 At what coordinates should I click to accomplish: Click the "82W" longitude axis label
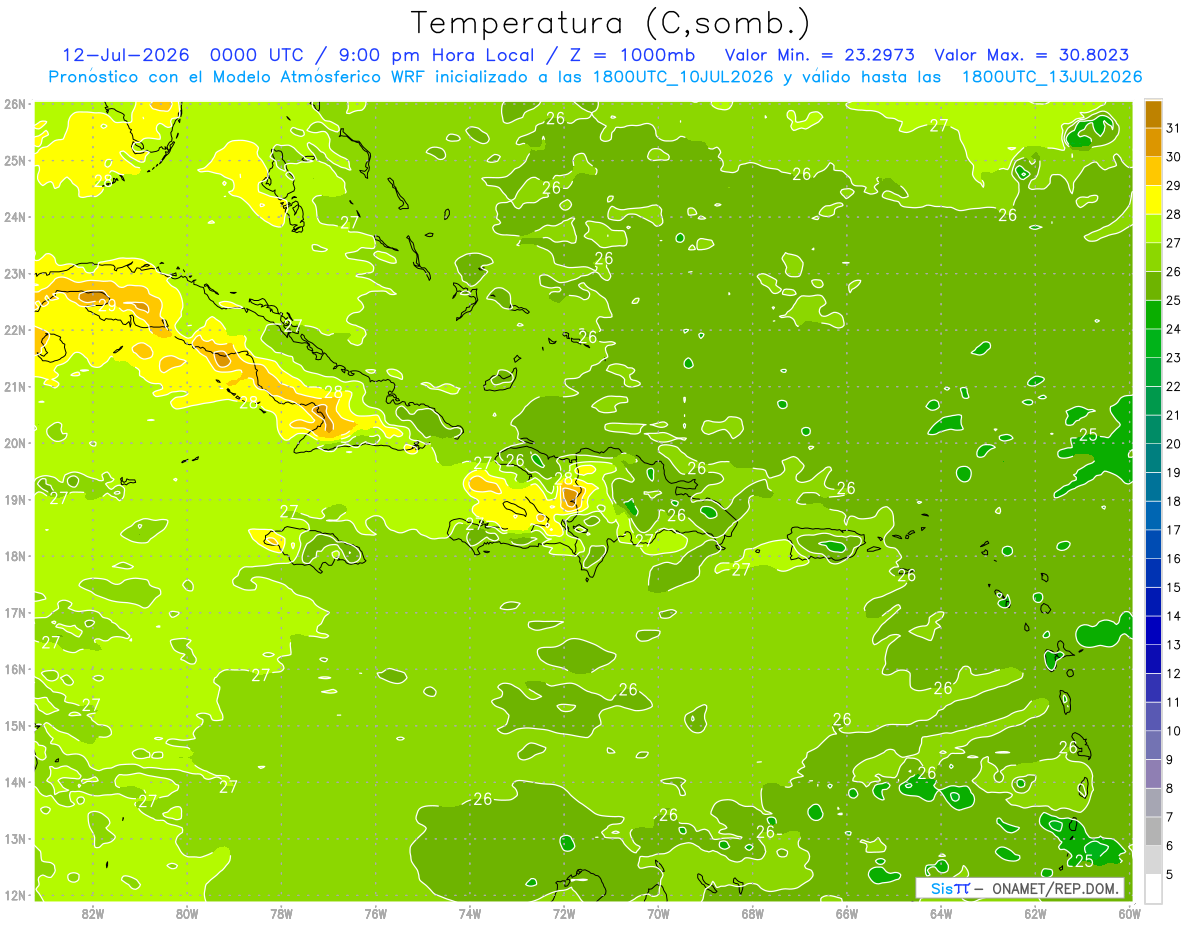(92, 912)
